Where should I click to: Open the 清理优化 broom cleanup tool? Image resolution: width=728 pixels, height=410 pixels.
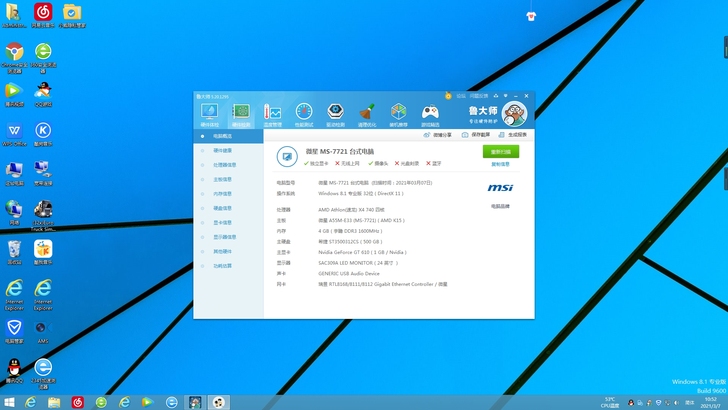tap(367, 115)
